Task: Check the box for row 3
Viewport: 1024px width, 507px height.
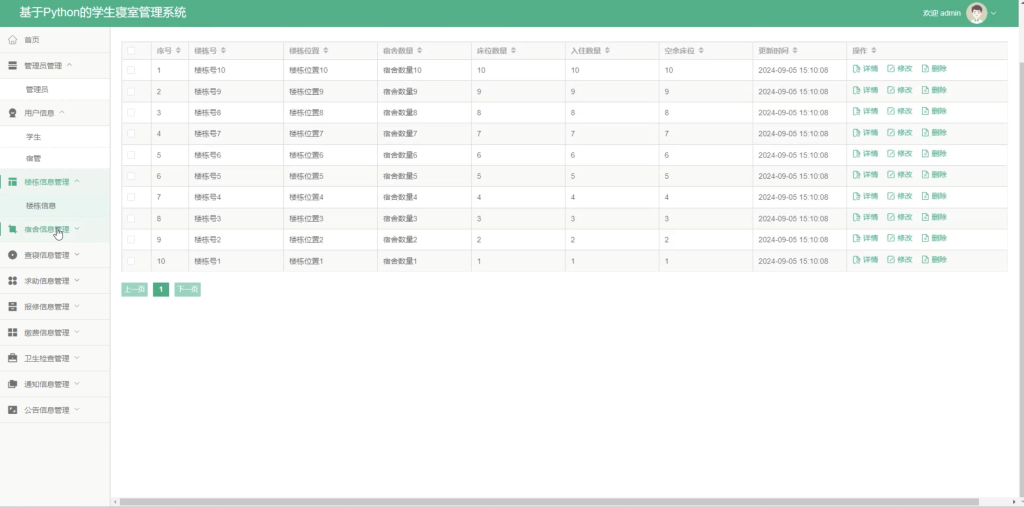Action: click(131, 112)
